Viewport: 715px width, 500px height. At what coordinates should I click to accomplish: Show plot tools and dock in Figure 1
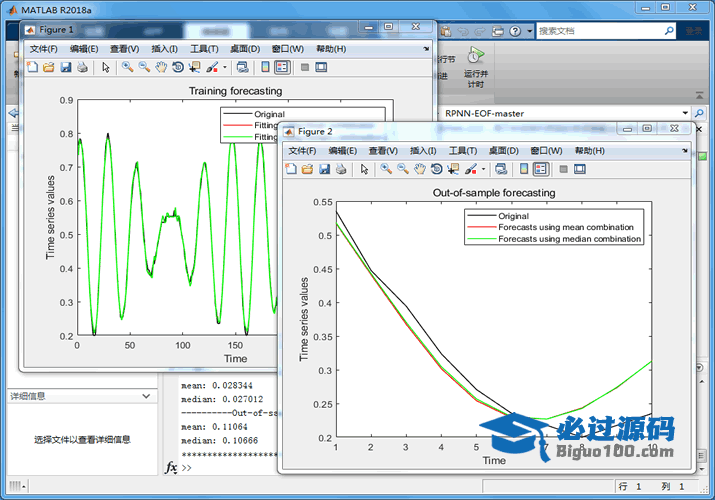pos(321,67)
